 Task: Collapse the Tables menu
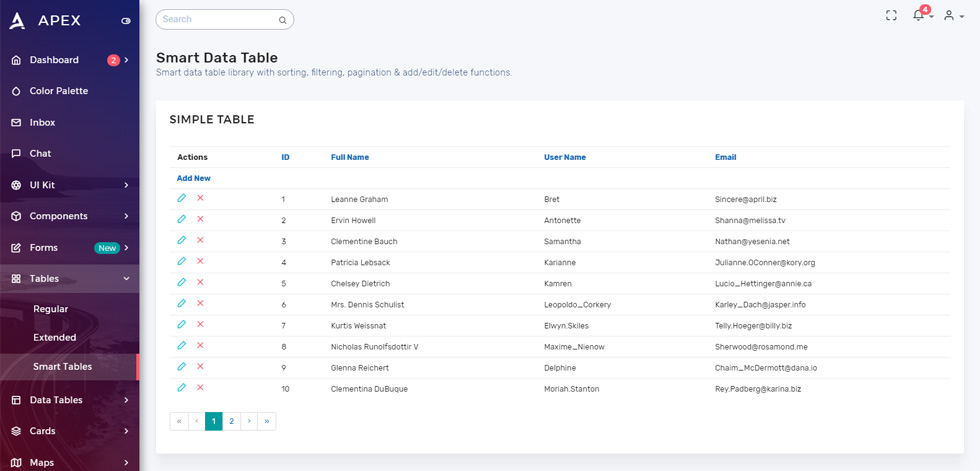(70, 279)
